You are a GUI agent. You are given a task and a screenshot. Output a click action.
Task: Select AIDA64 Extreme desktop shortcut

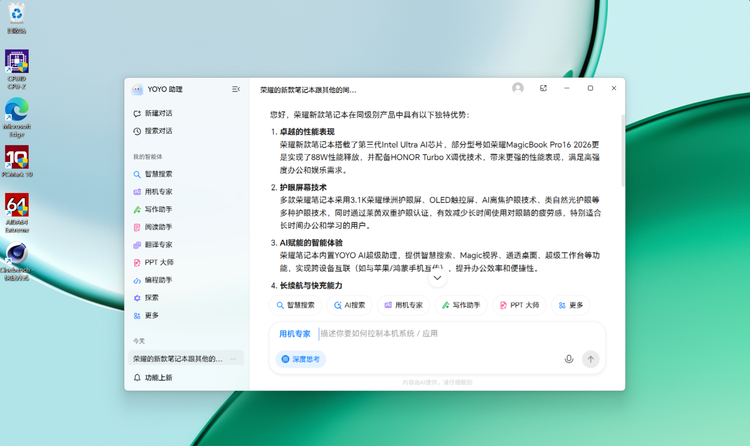(17, 213)
